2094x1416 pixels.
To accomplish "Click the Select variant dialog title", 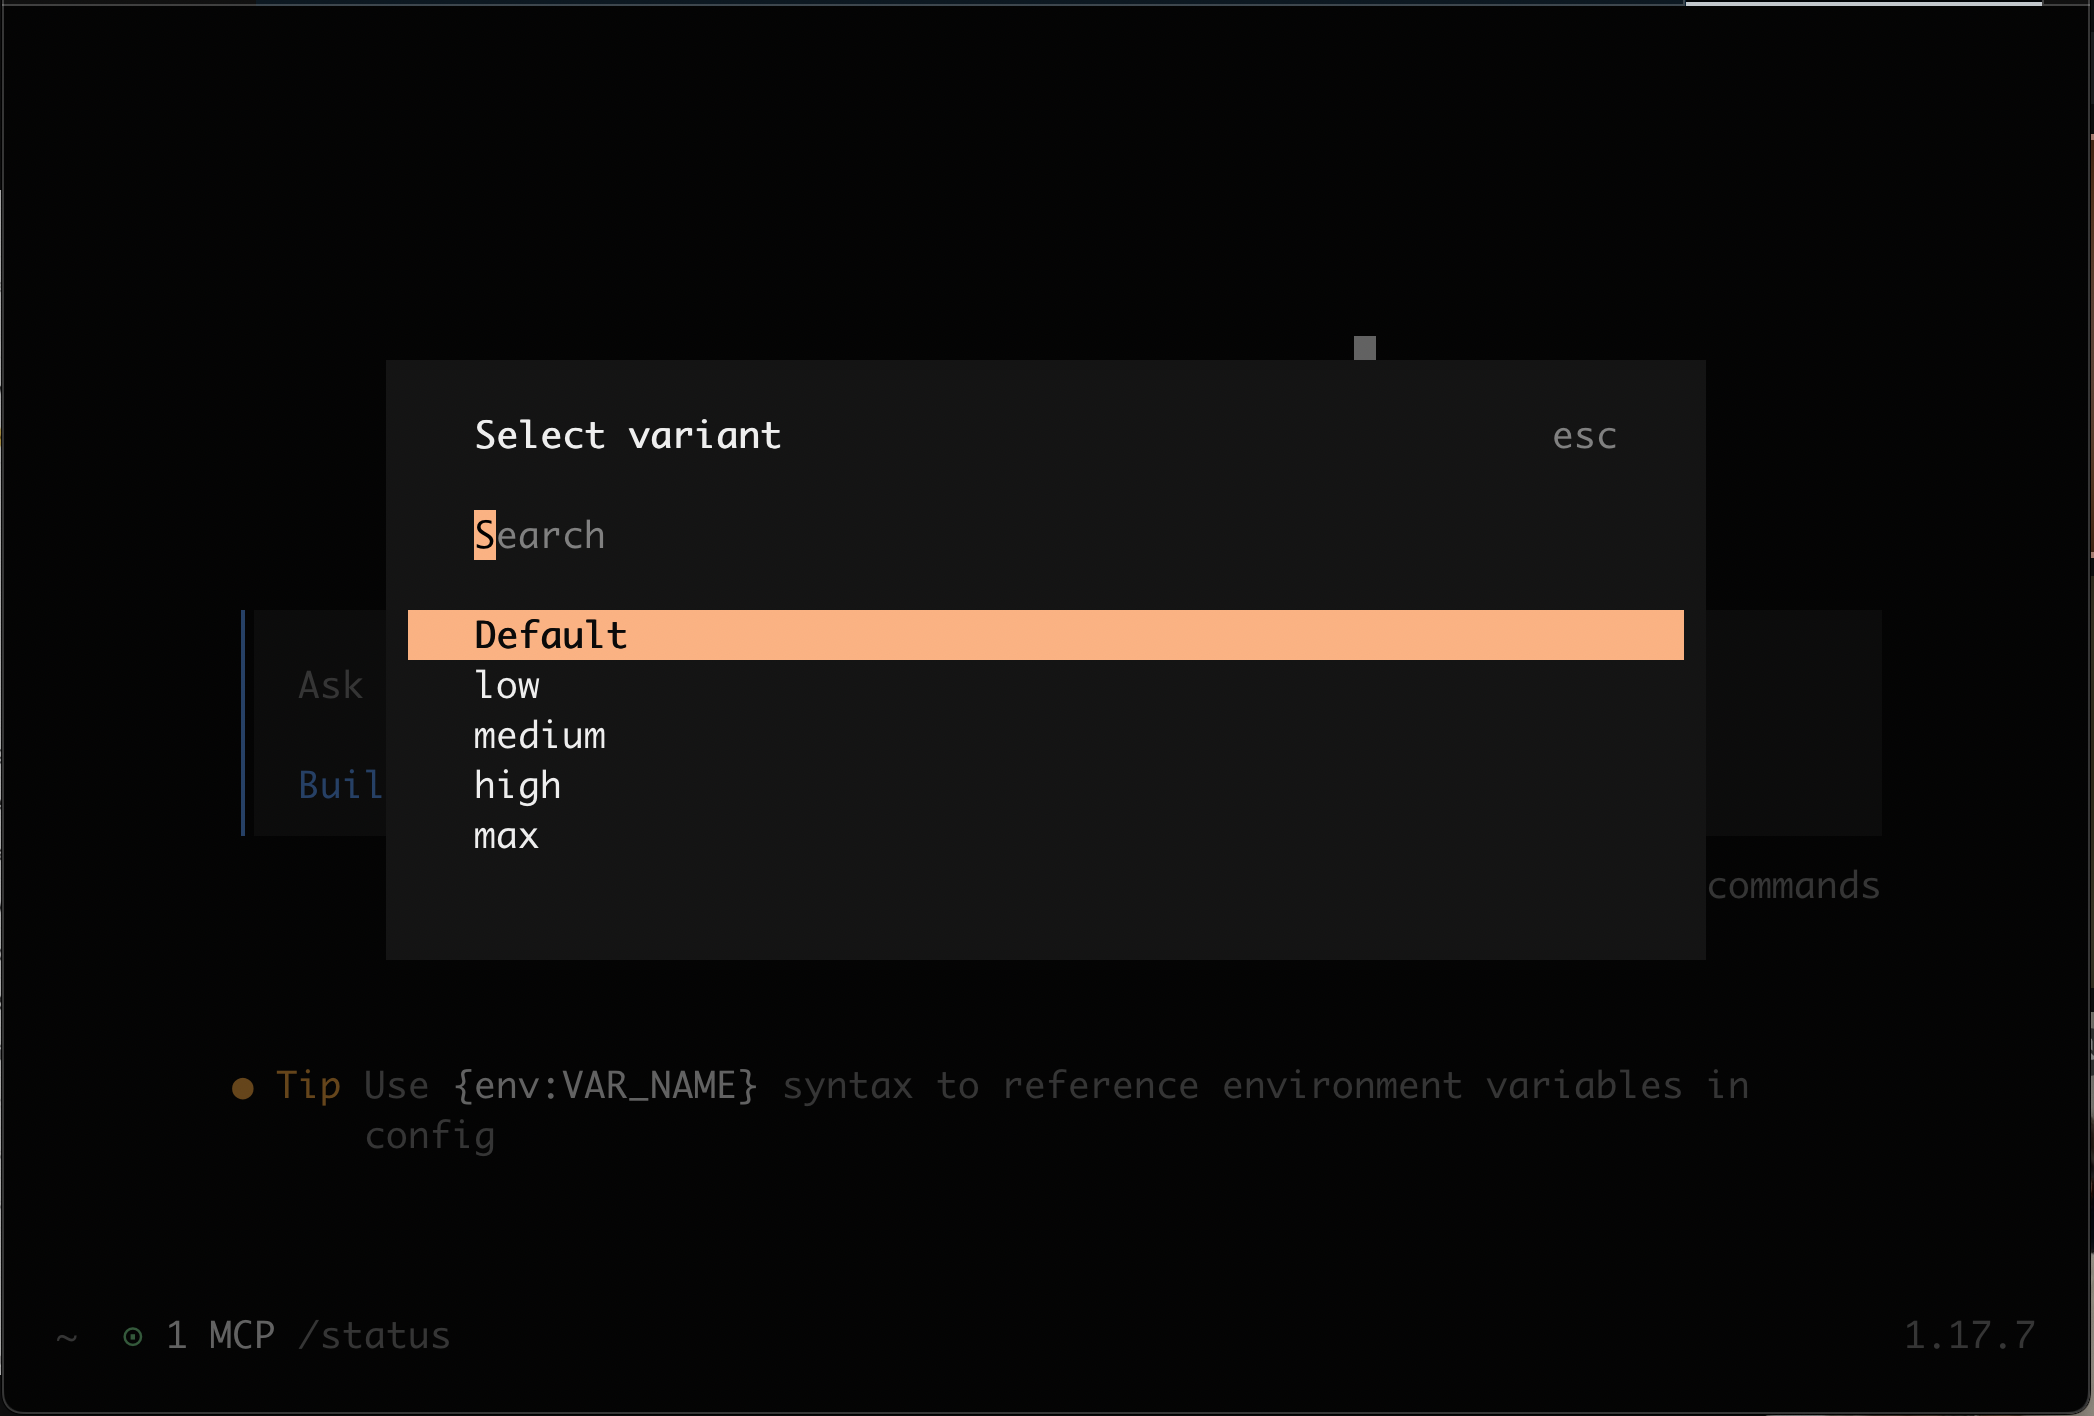I will [x=628, y=436].
